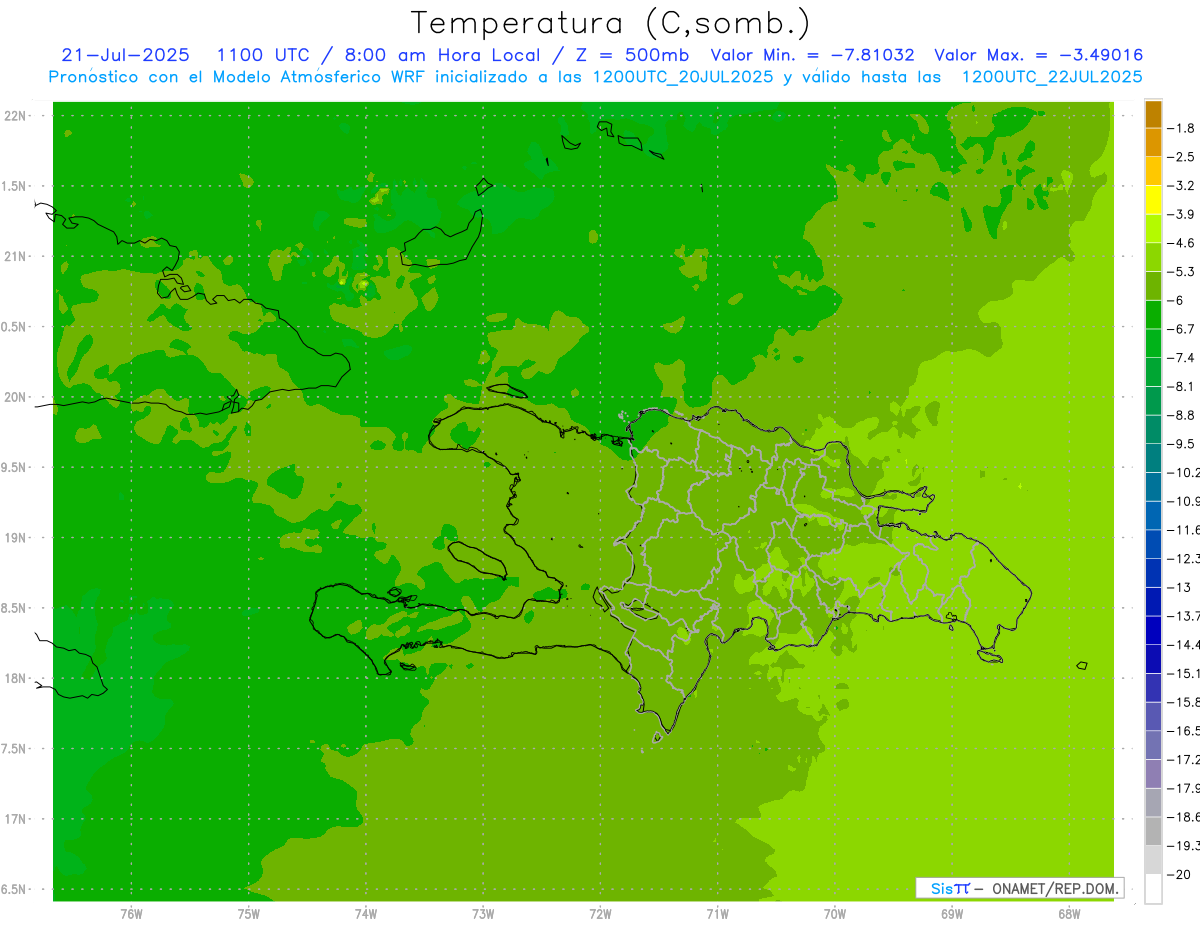Click longitude label '76W'

(131, 913)
